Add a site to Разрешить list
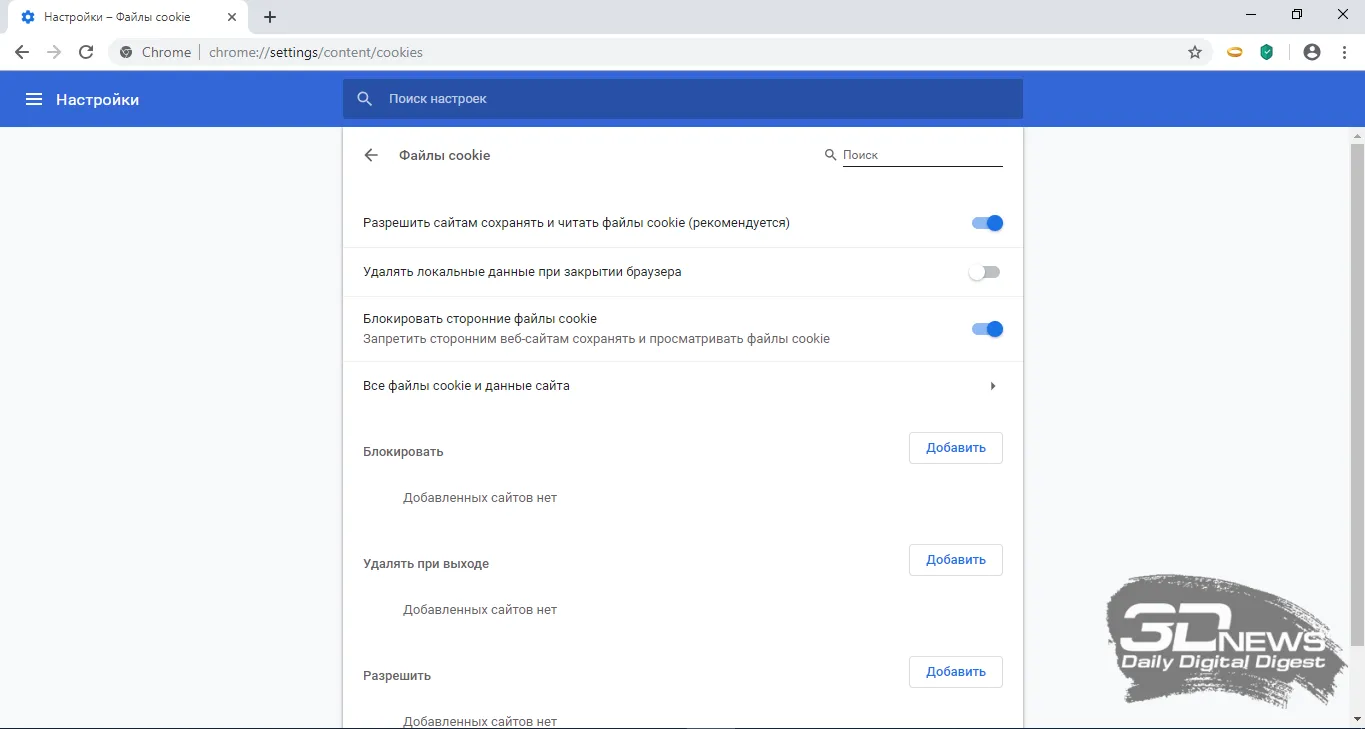 coord(955,672)
